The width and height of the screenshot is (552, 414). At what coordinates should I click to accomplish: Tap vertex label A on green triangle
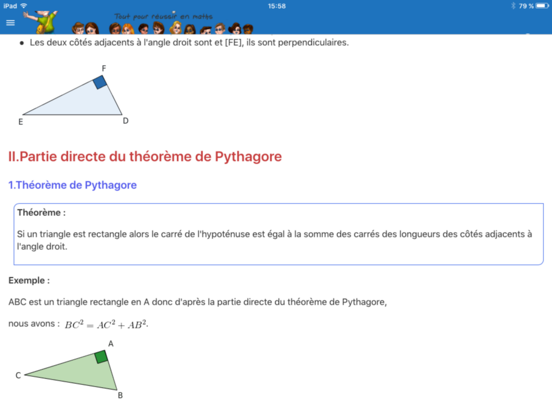tap(111, 344)
